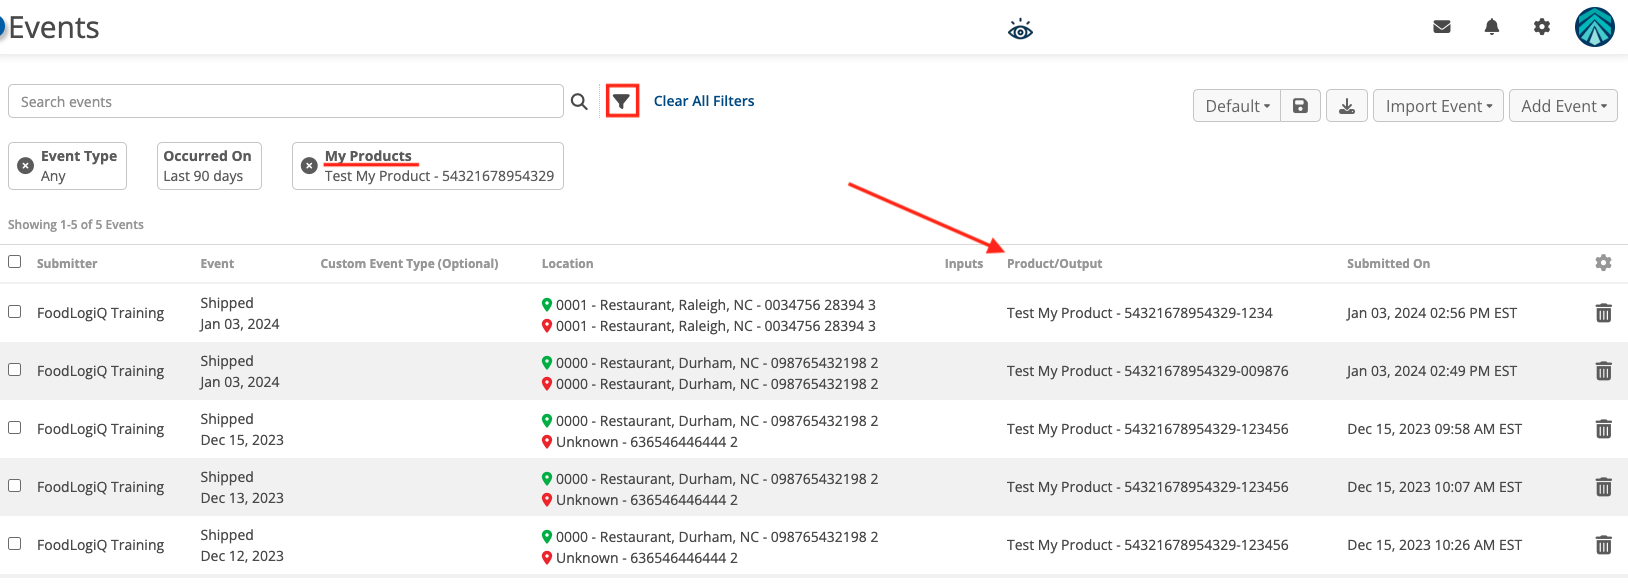This screenshot has width=1628, height=587.
Task: Delete event submitted Dec 15, 2023 10:26 AM
Action: [x=1603, y=545]
